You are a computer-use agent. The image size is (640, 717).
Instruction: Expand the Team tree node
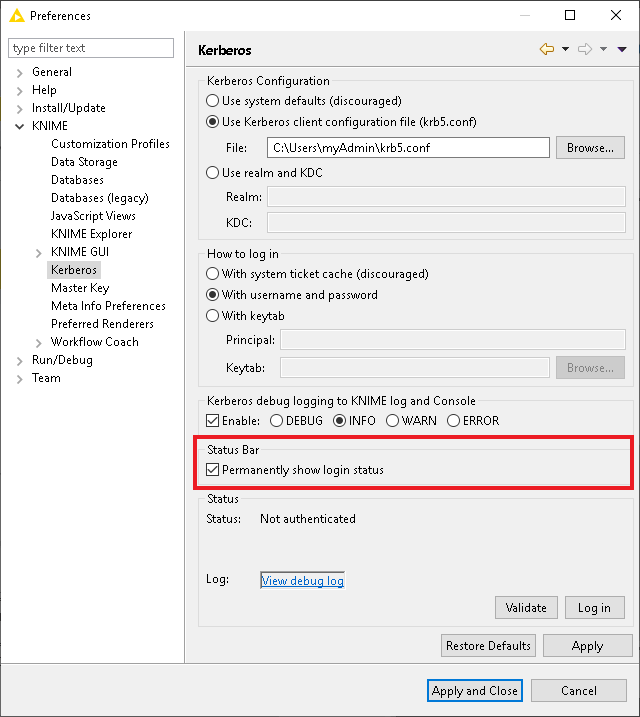point(19,379)
